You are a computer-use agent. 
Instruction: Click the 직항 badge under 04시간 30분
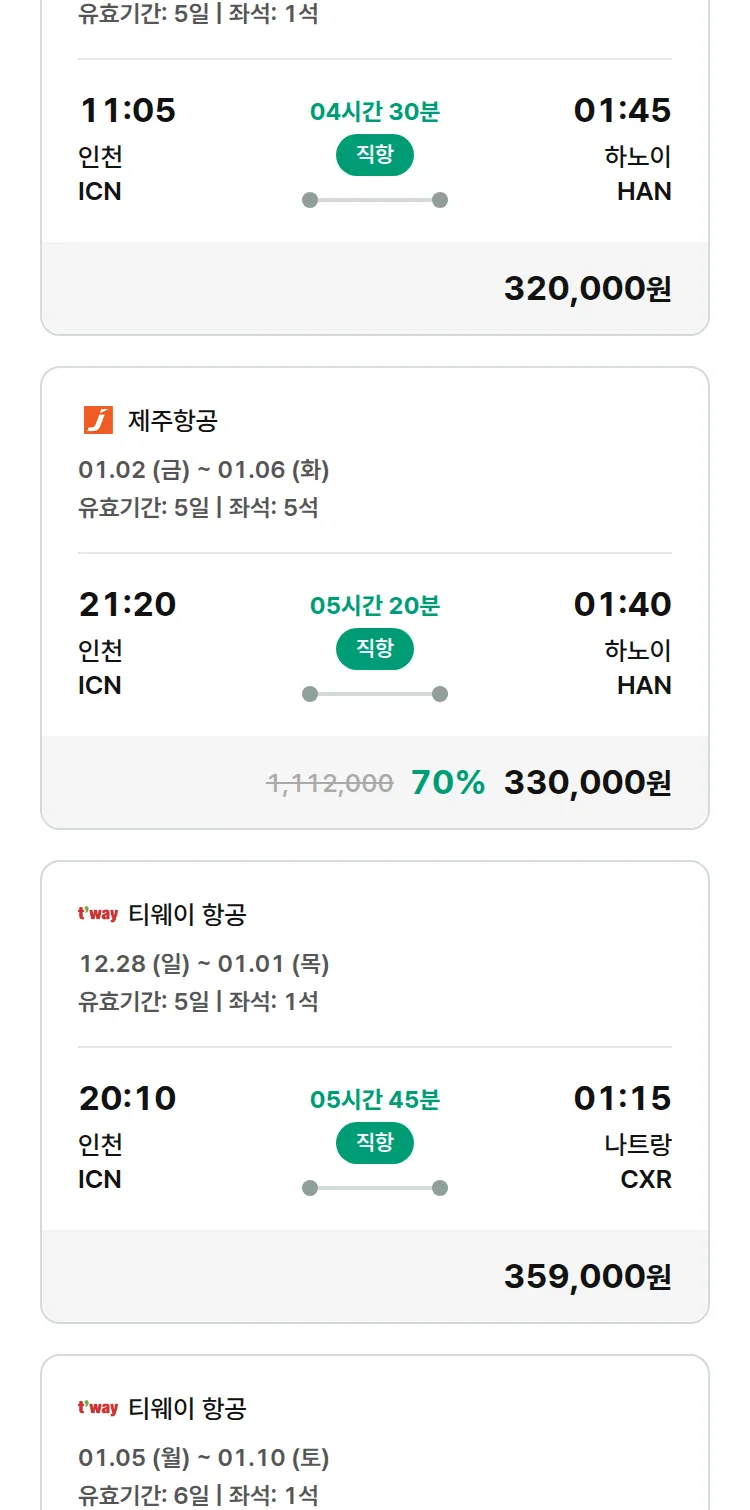374,155
